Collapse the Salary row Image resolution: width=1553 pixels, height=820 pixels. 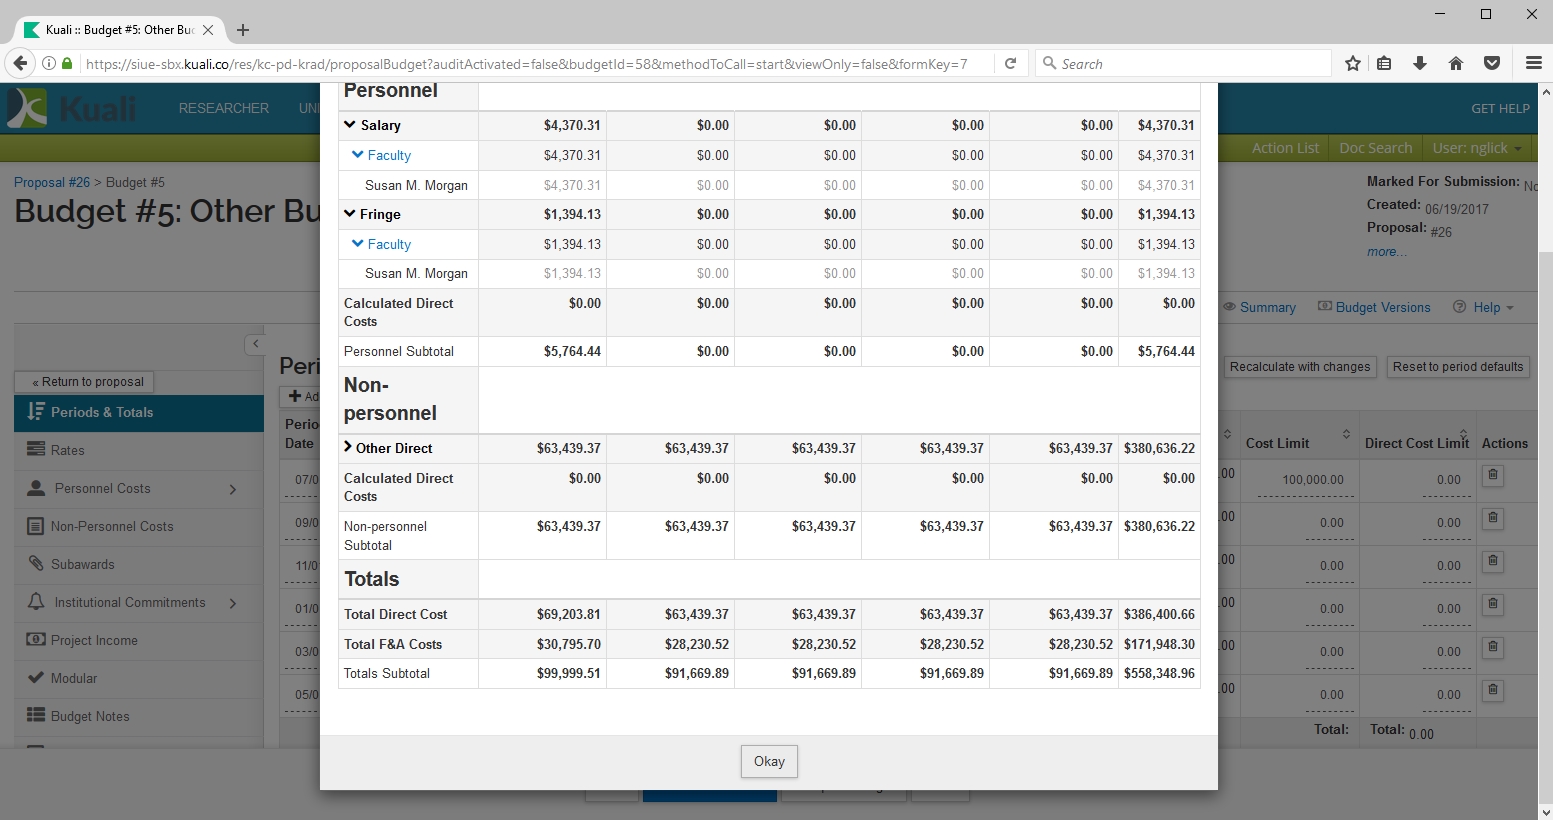[x=350, y=125]
